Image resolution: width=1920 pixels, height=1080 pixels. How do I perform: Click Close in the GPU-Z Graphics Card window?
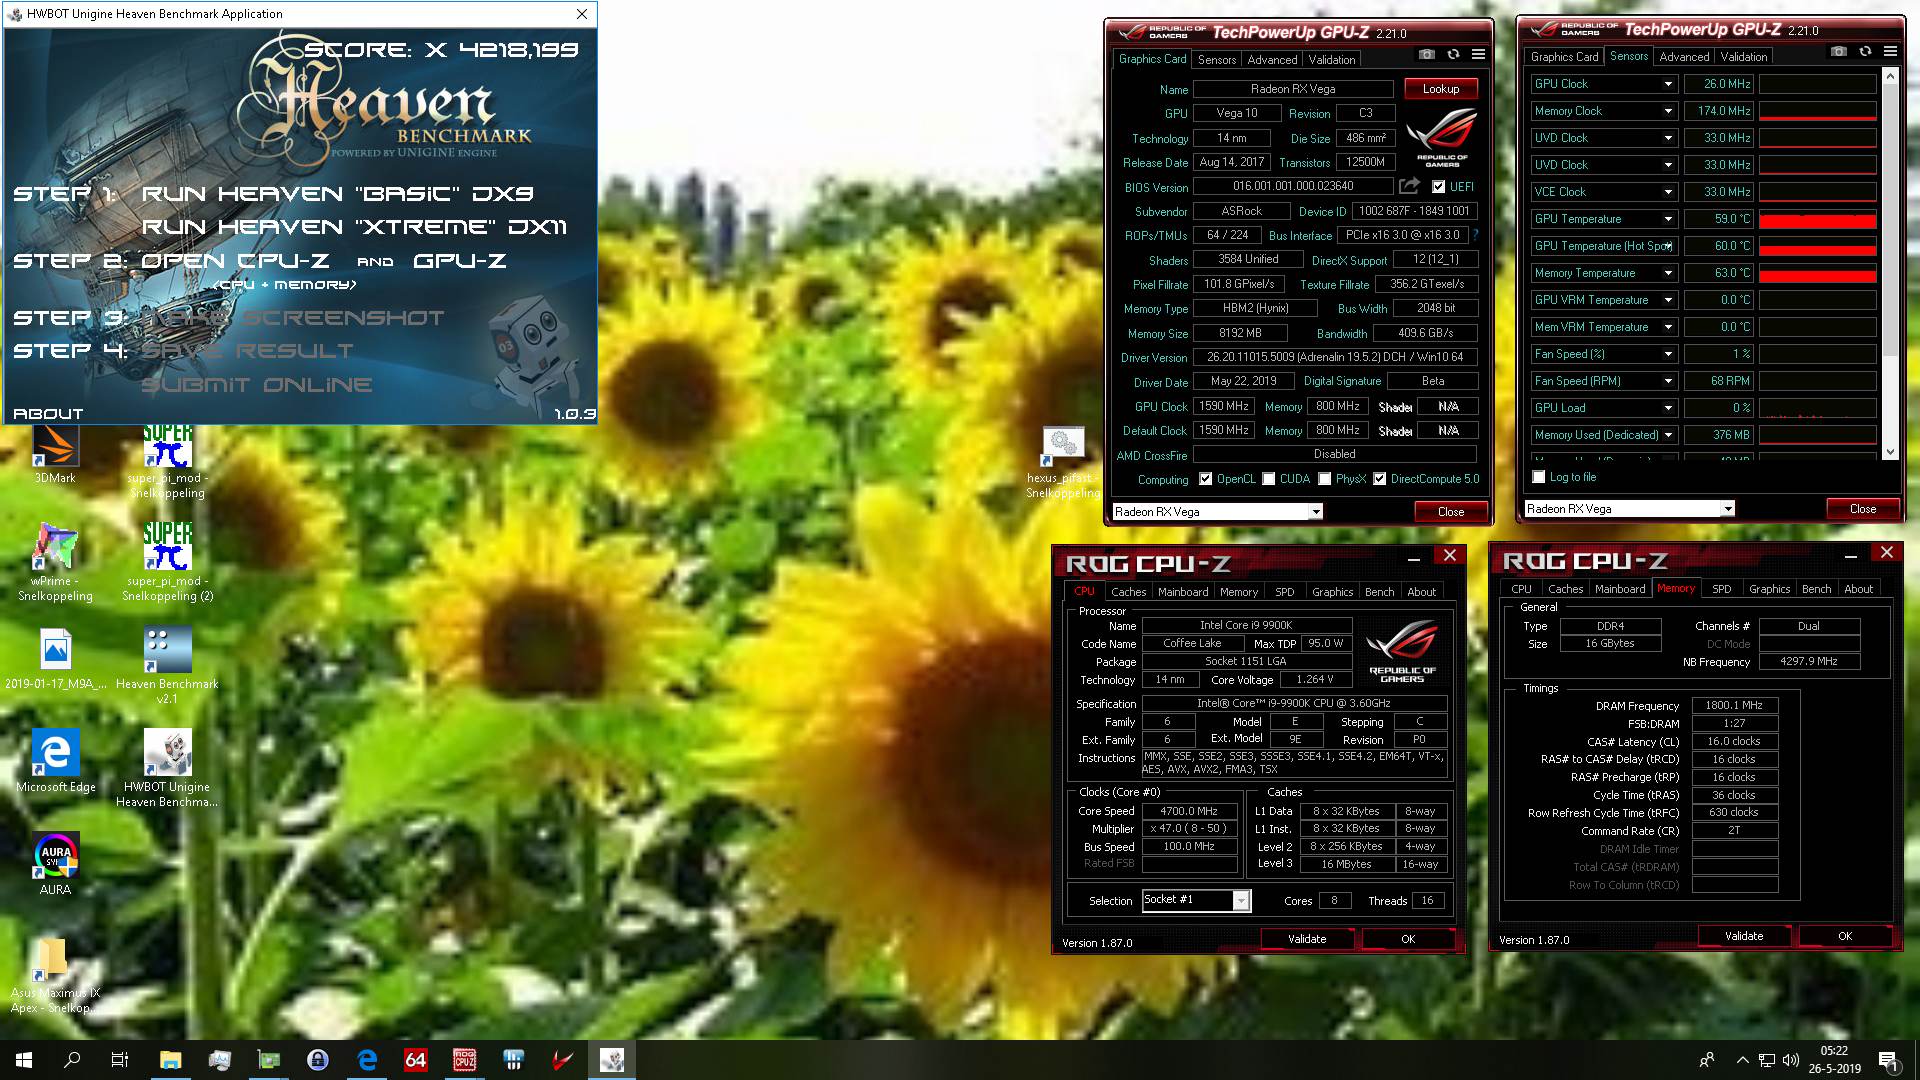click(x=1450, y=512)
